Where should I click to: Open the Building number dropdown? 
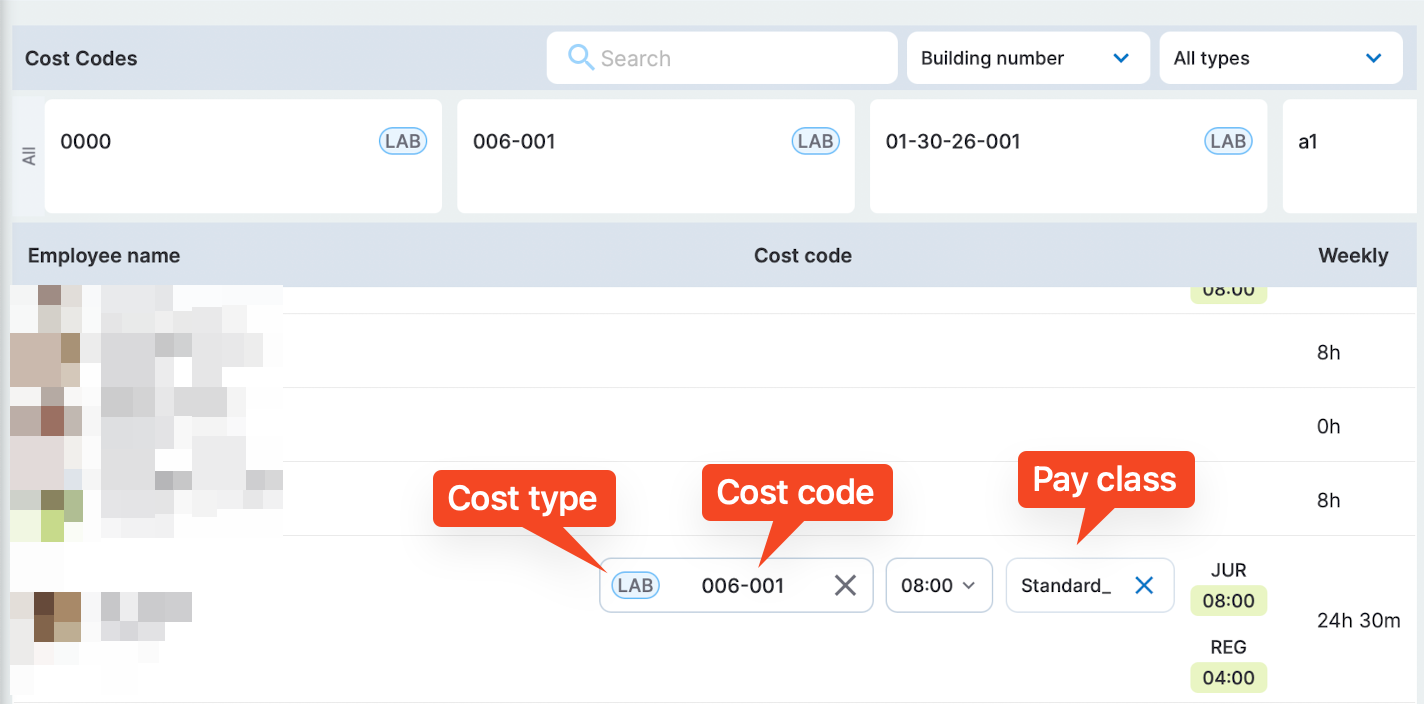click(x=1026, y=58)
